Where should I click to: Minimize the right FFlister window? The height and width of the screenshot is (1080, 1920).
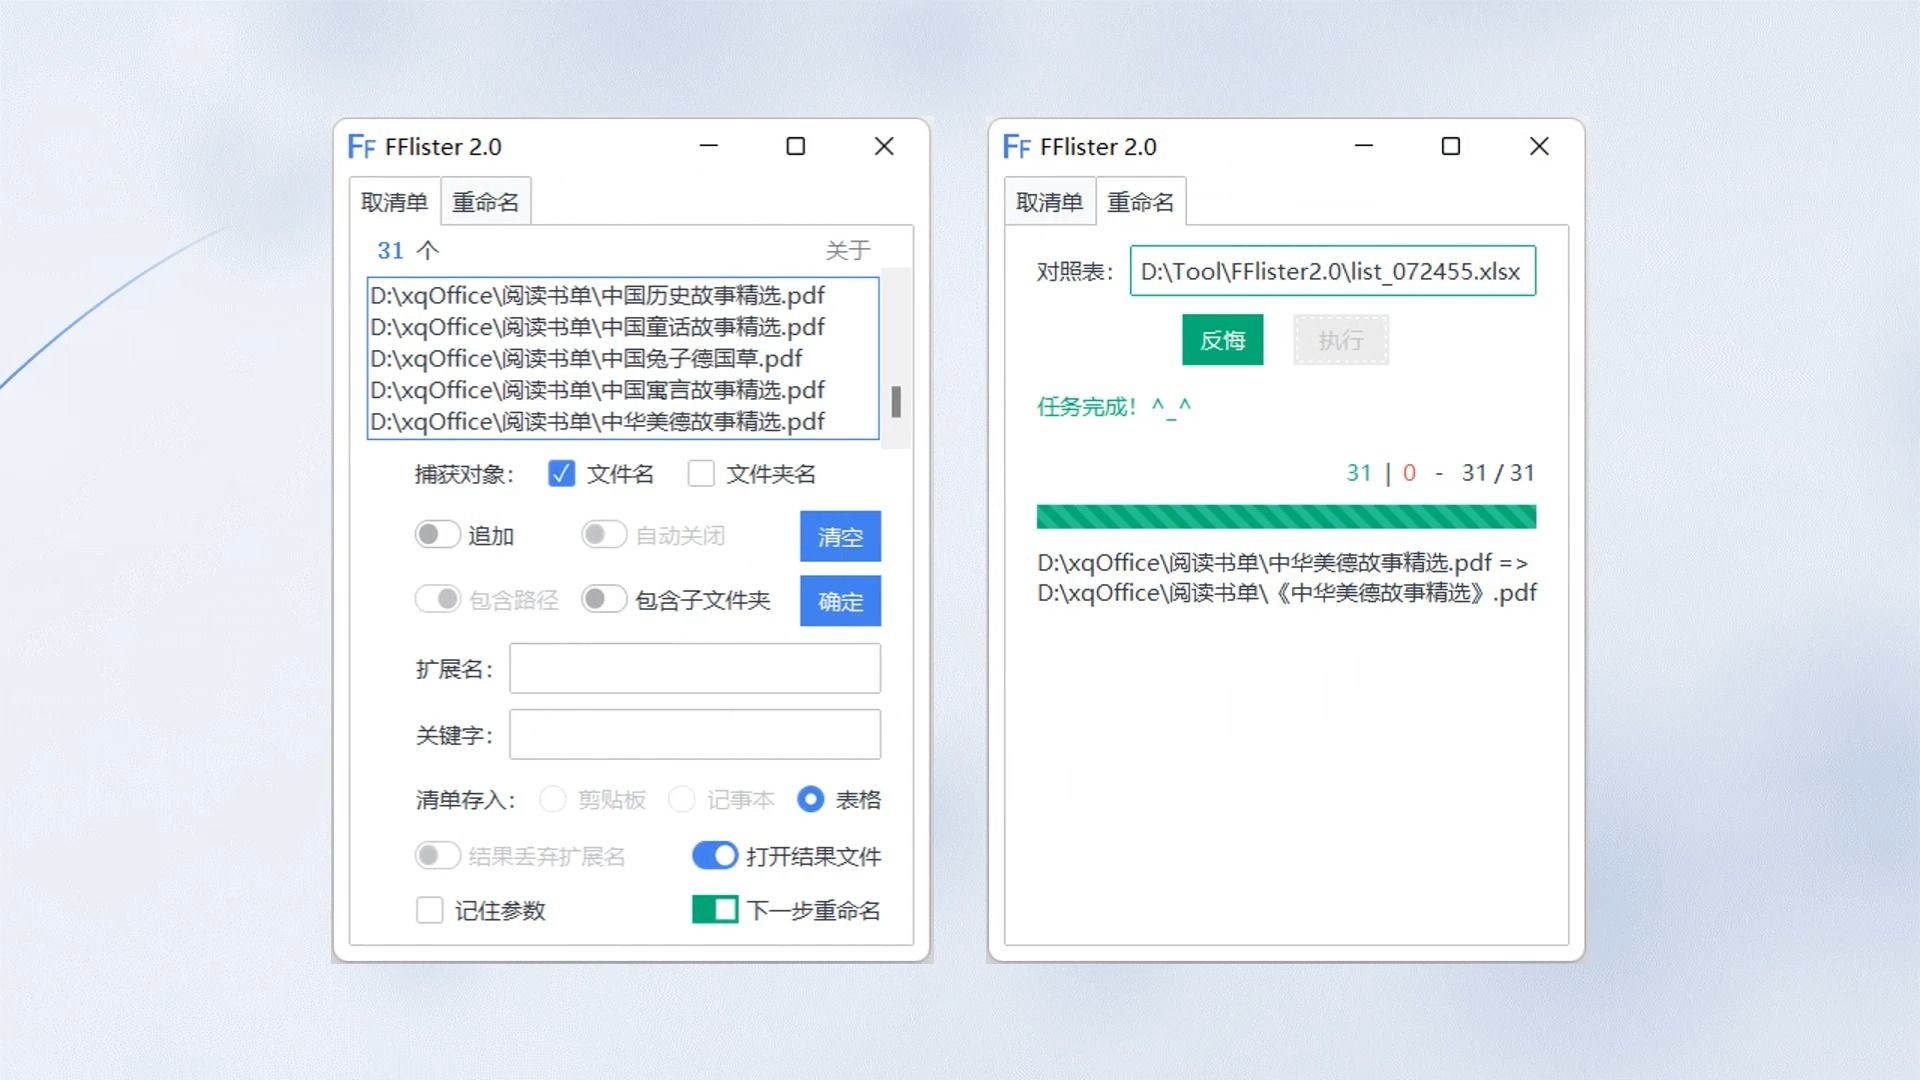(x=1364, y=146)
